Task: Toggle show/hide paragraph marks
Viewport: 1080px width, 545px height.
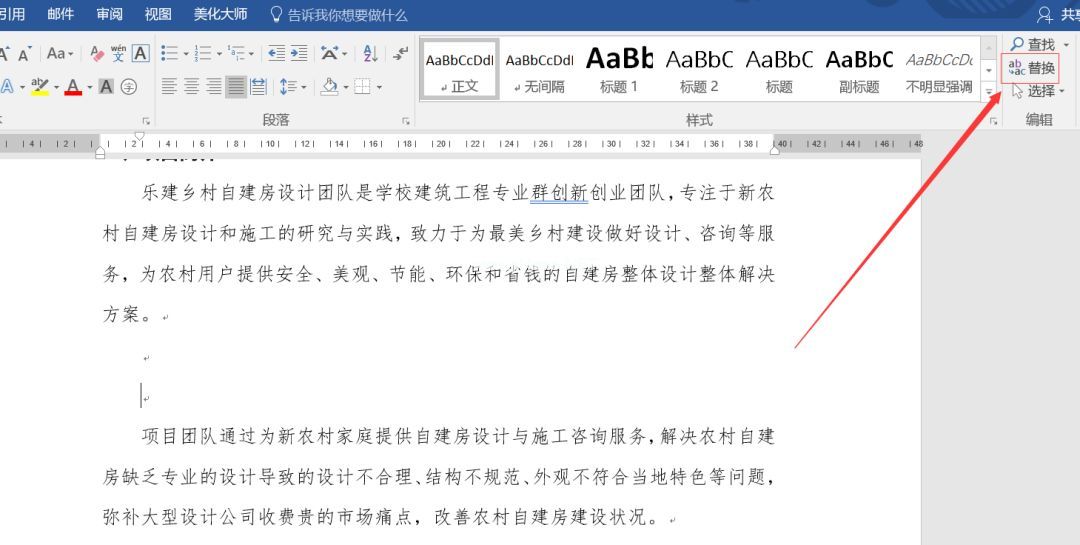Action: point(400,54)
